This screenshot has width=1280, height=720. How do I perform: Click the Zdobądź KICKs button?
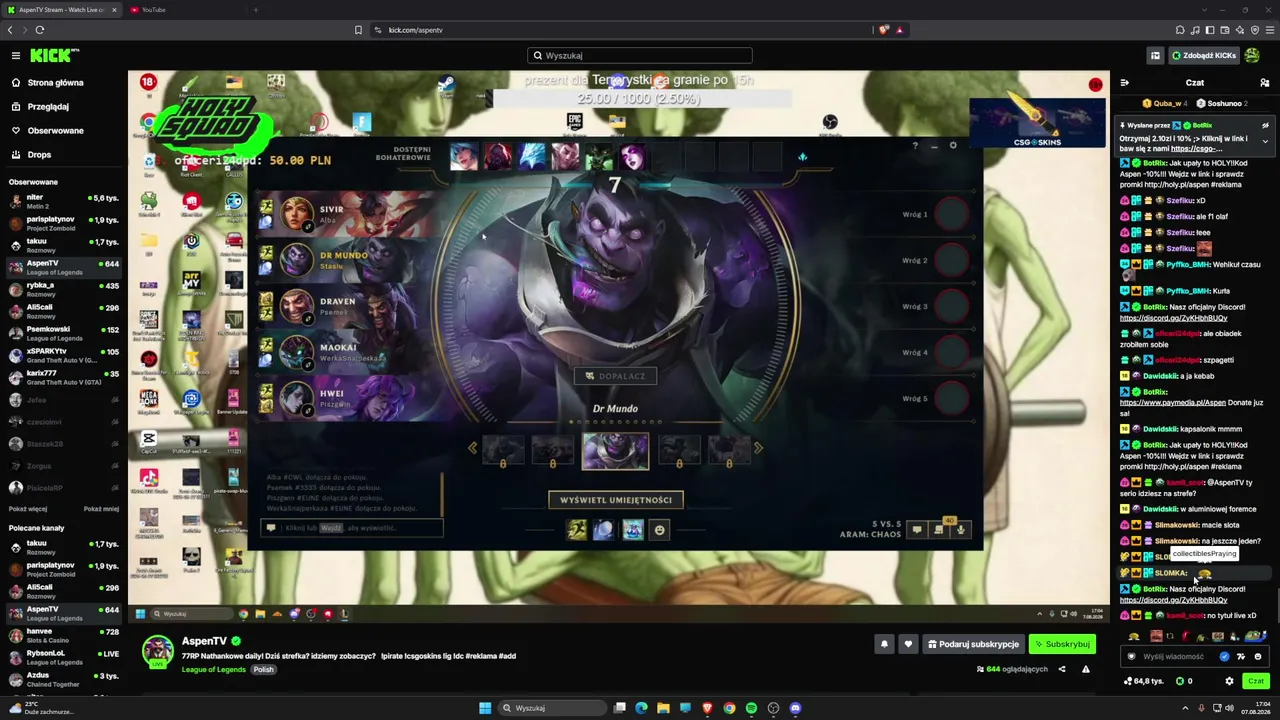pyautogui.click(x=1204, y=56)
